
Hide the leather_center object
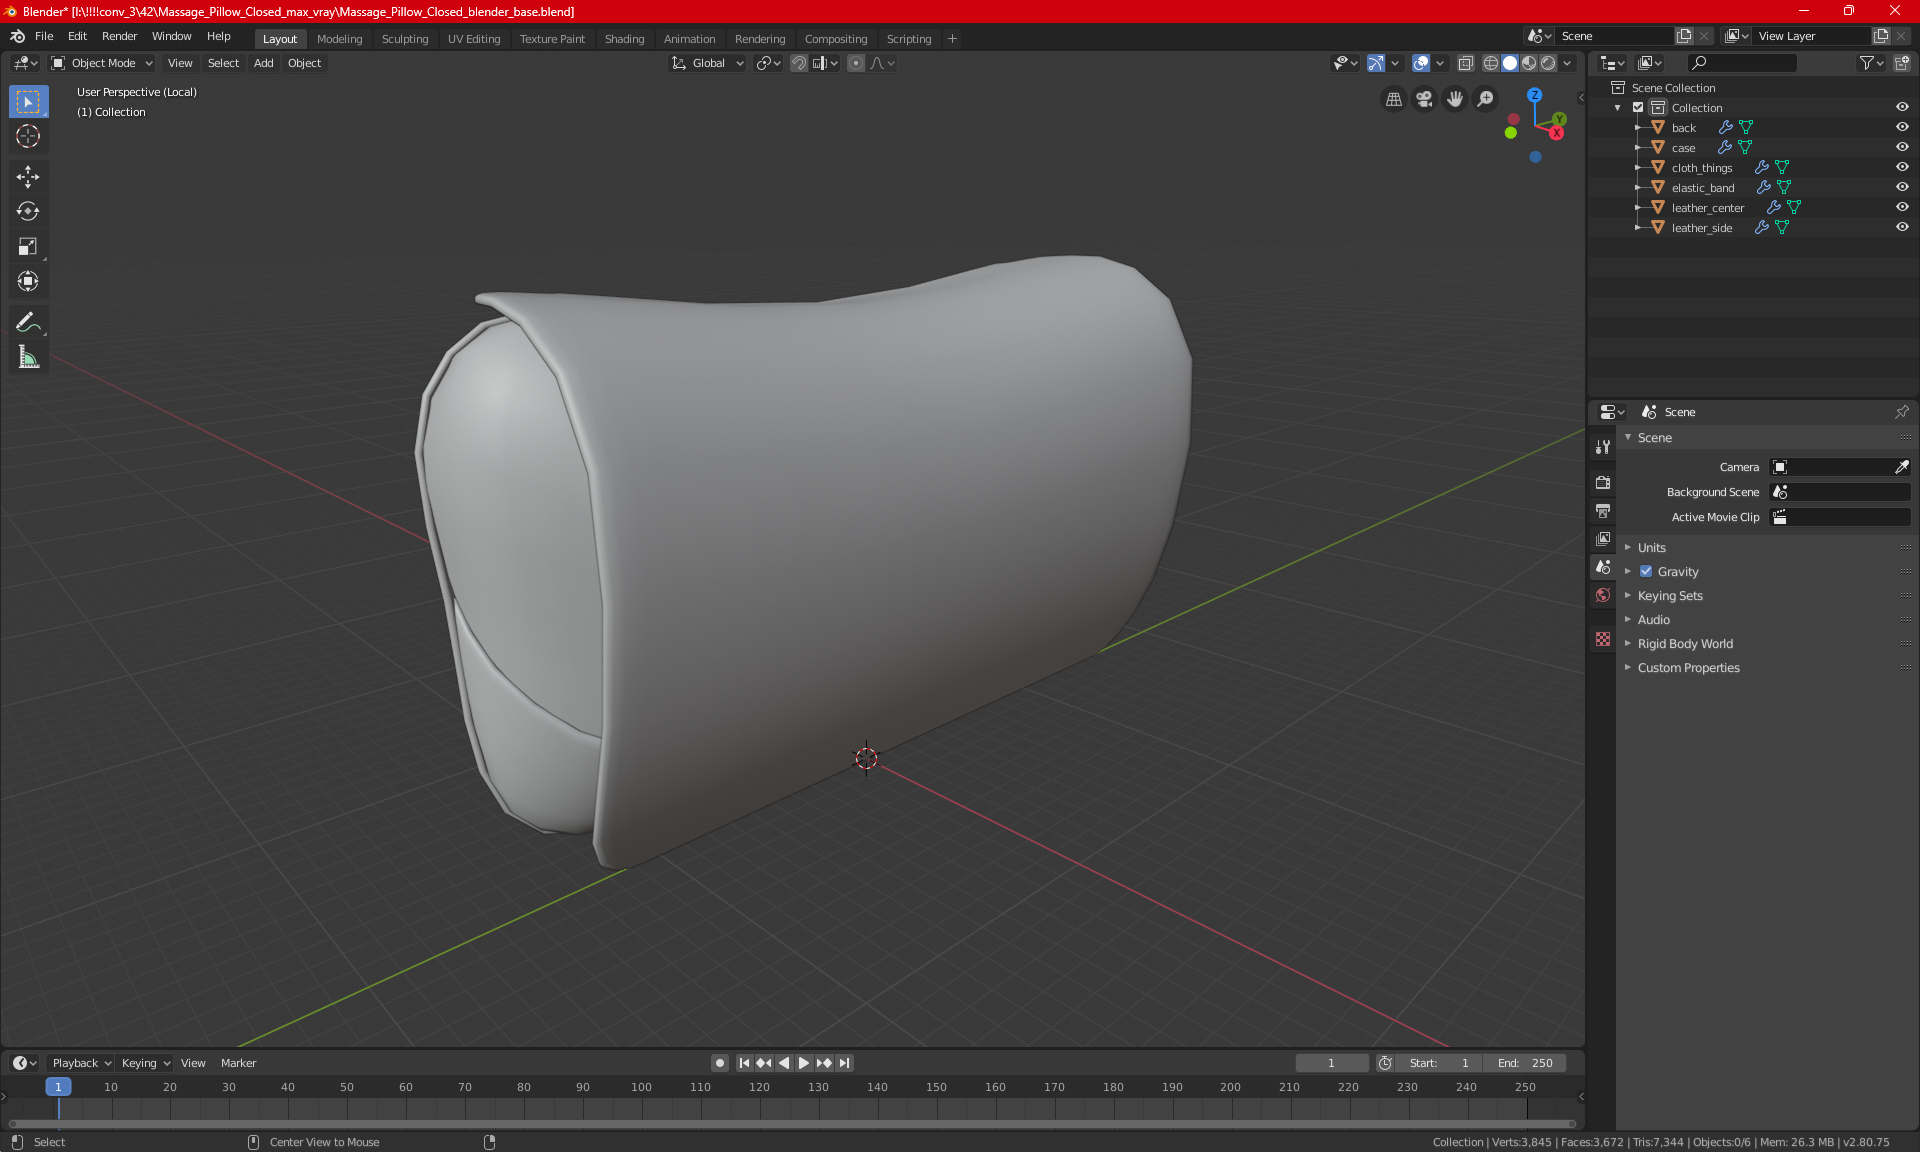1902,207
